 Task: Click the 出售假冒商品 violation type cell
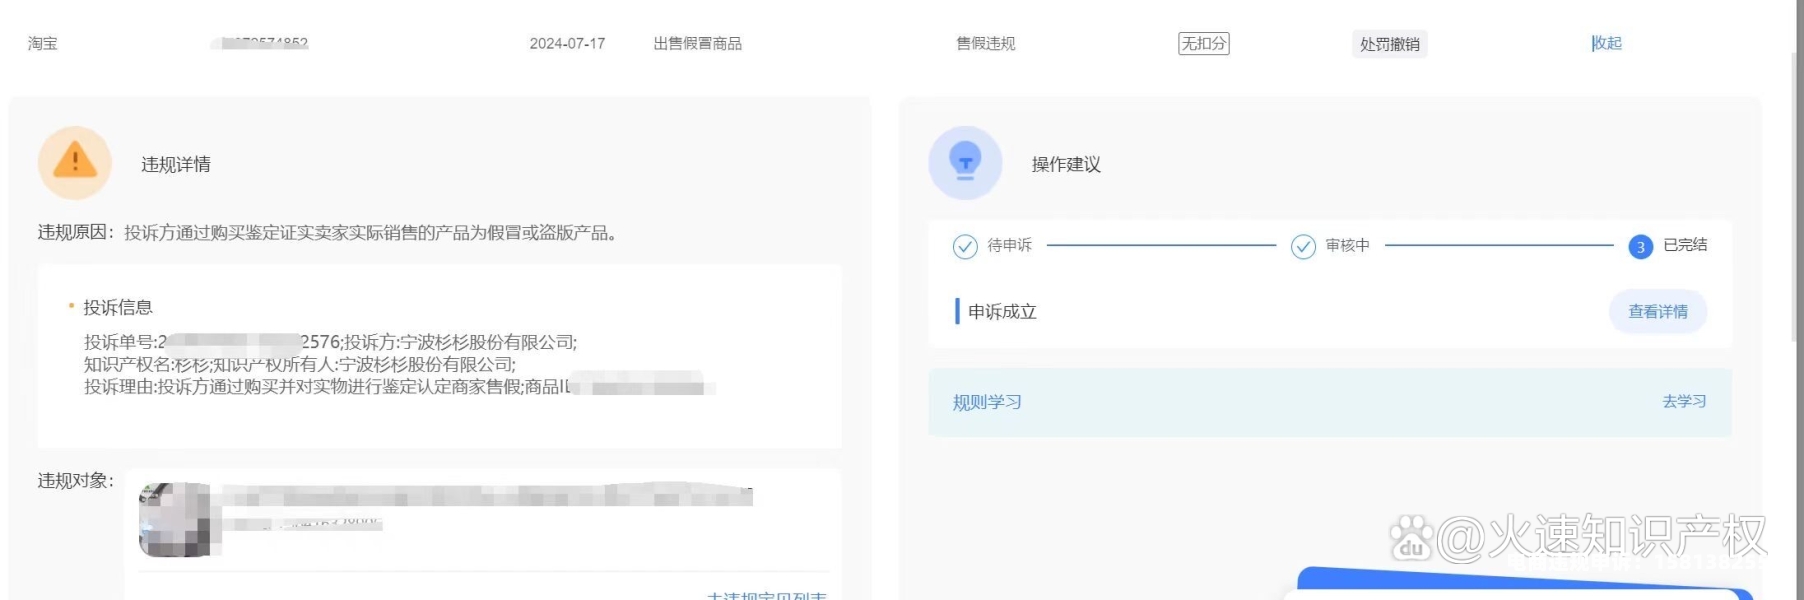pyautogui.click(x=698, y=43)
